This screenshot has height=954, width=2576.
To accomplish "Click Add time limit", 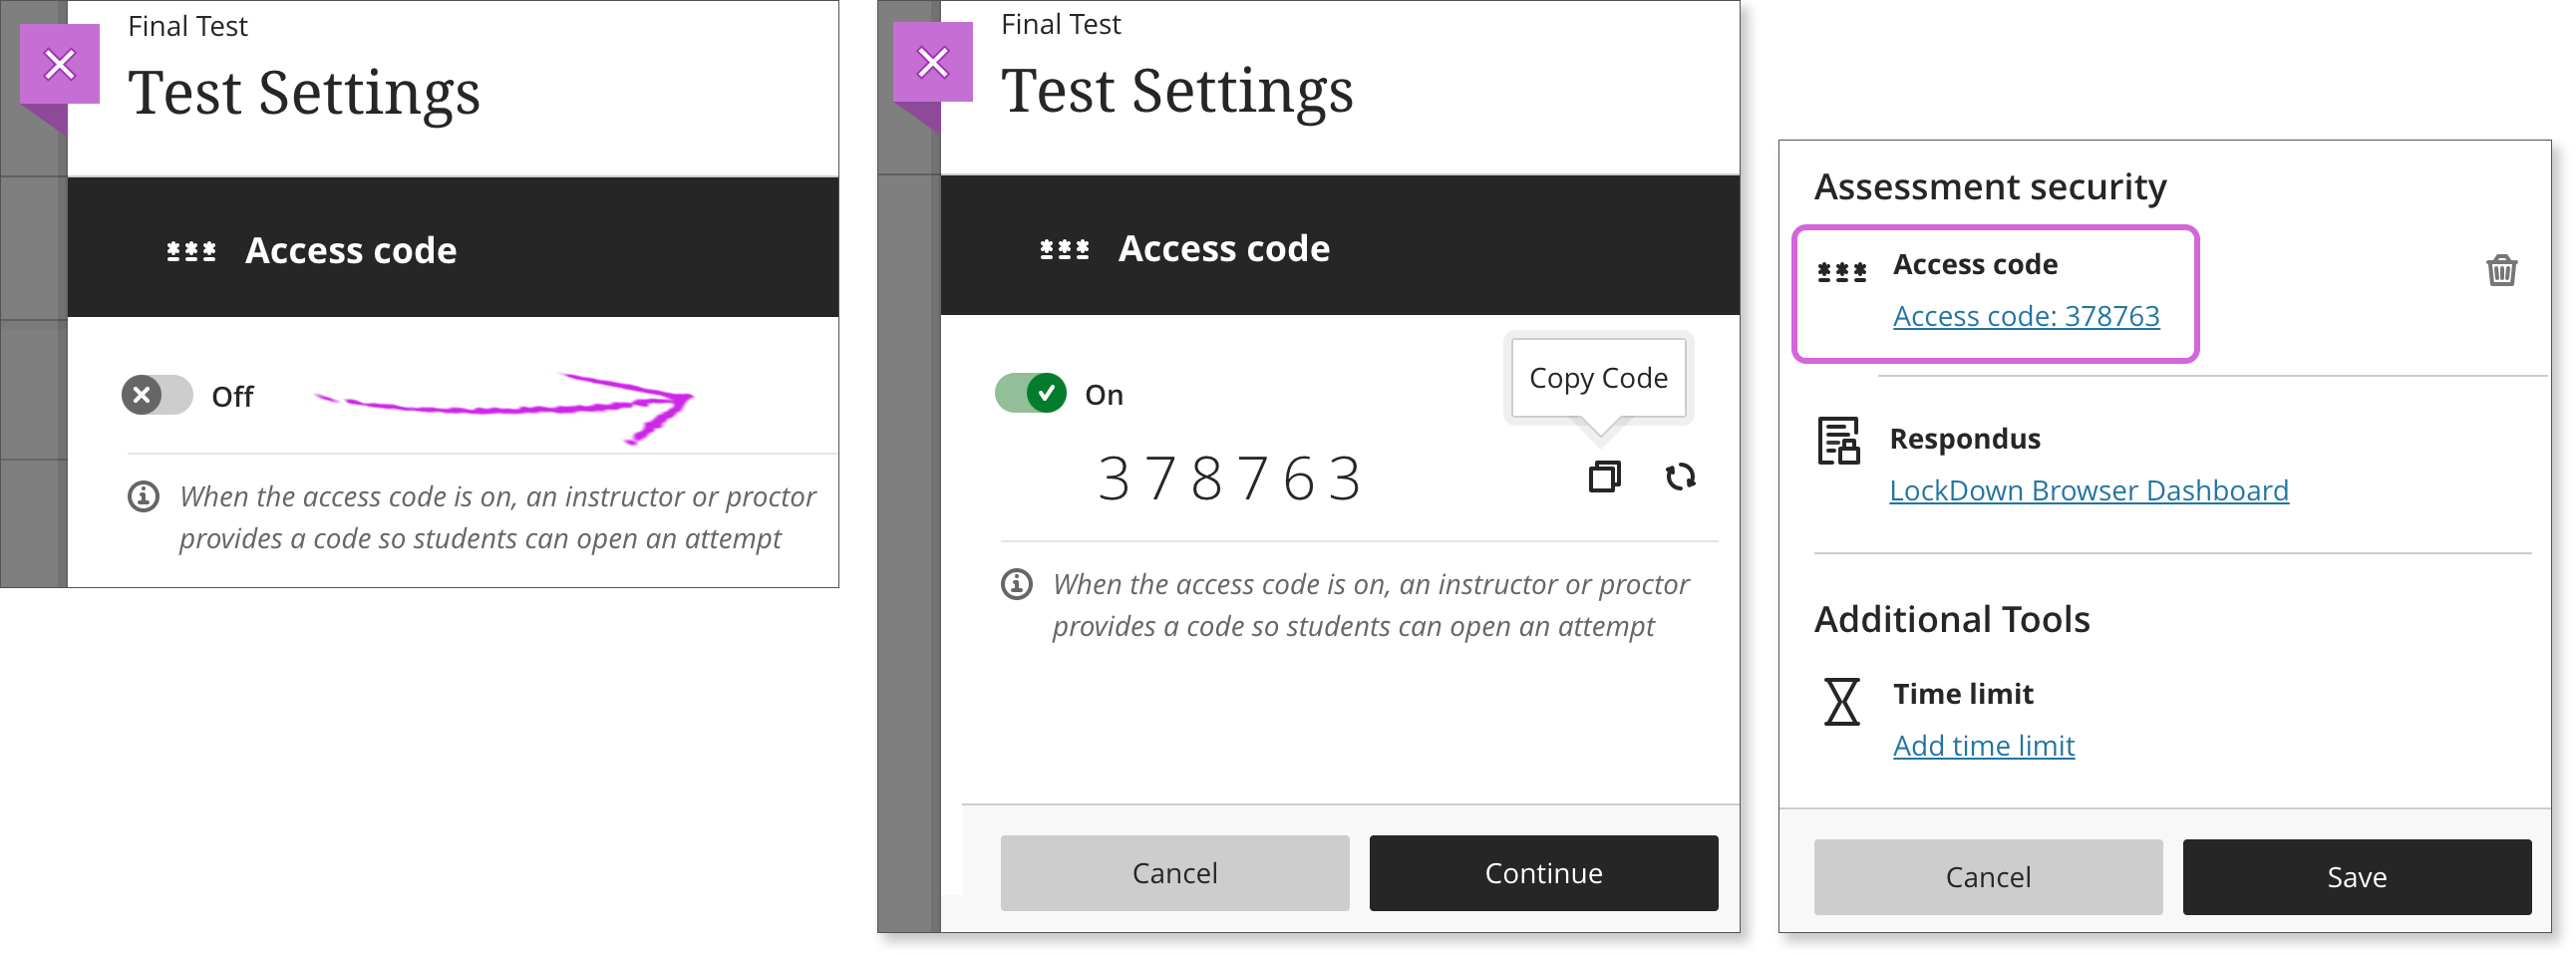I will coord(1983,745).
